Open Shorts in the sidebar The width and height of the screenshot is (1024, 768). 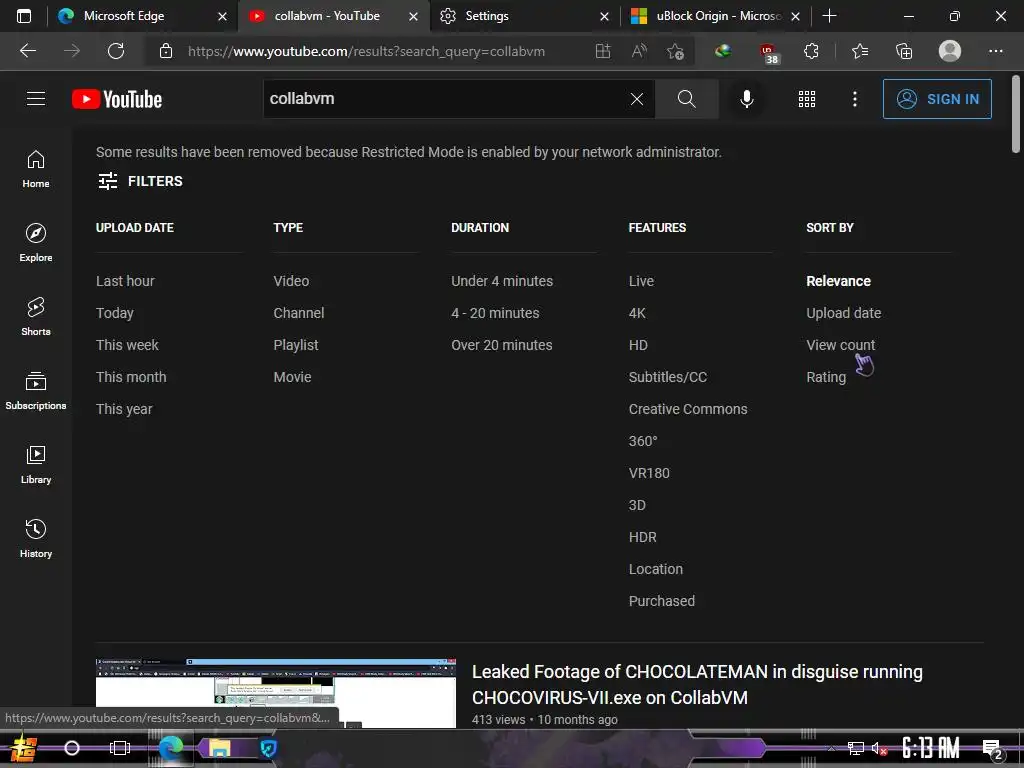(x=36, y=316)
